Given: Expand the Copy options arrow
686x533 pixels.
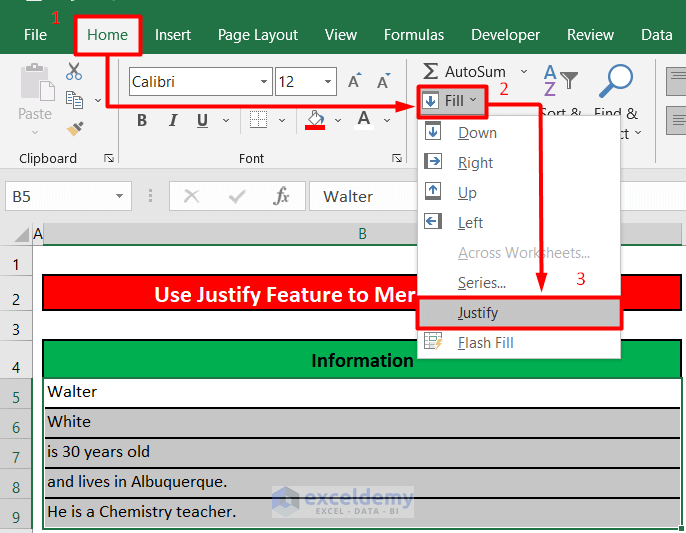Looking at the screenshot, I should point(98,101).
